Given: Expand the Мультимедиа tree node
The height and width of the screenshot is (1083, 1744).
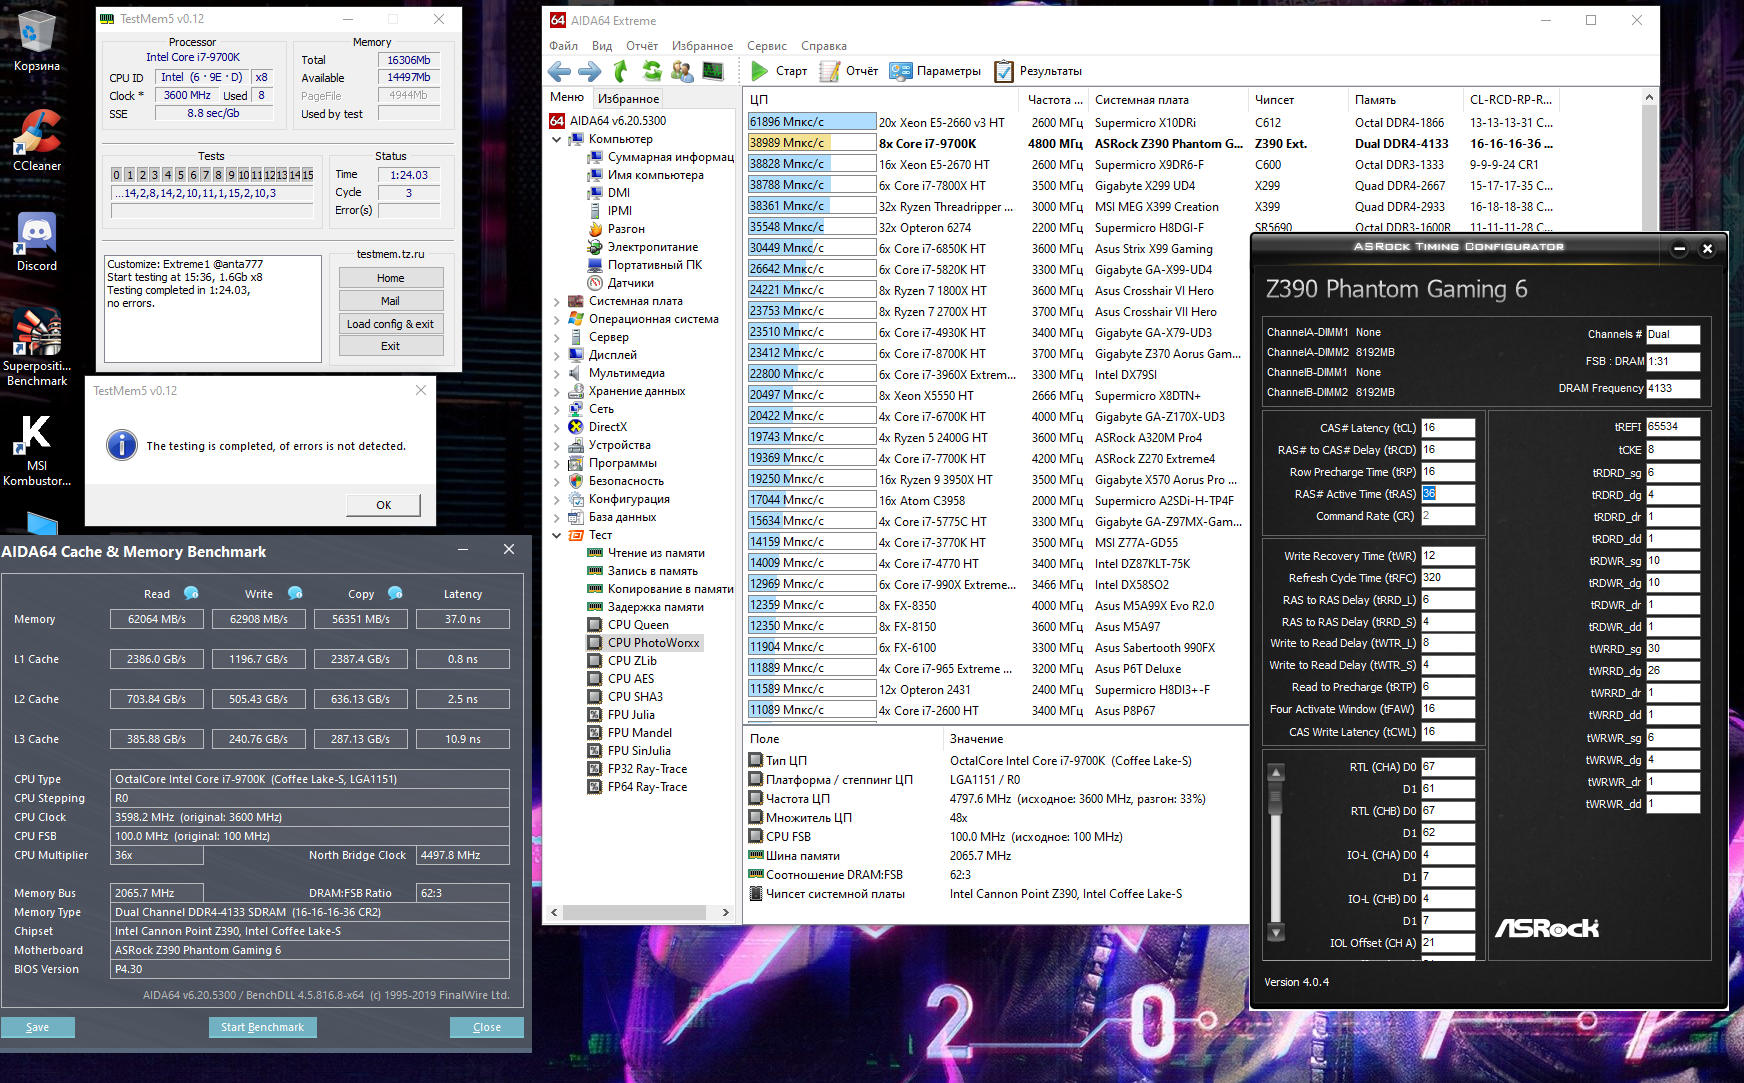Looking at the screenshot, I should click(557, 374).
